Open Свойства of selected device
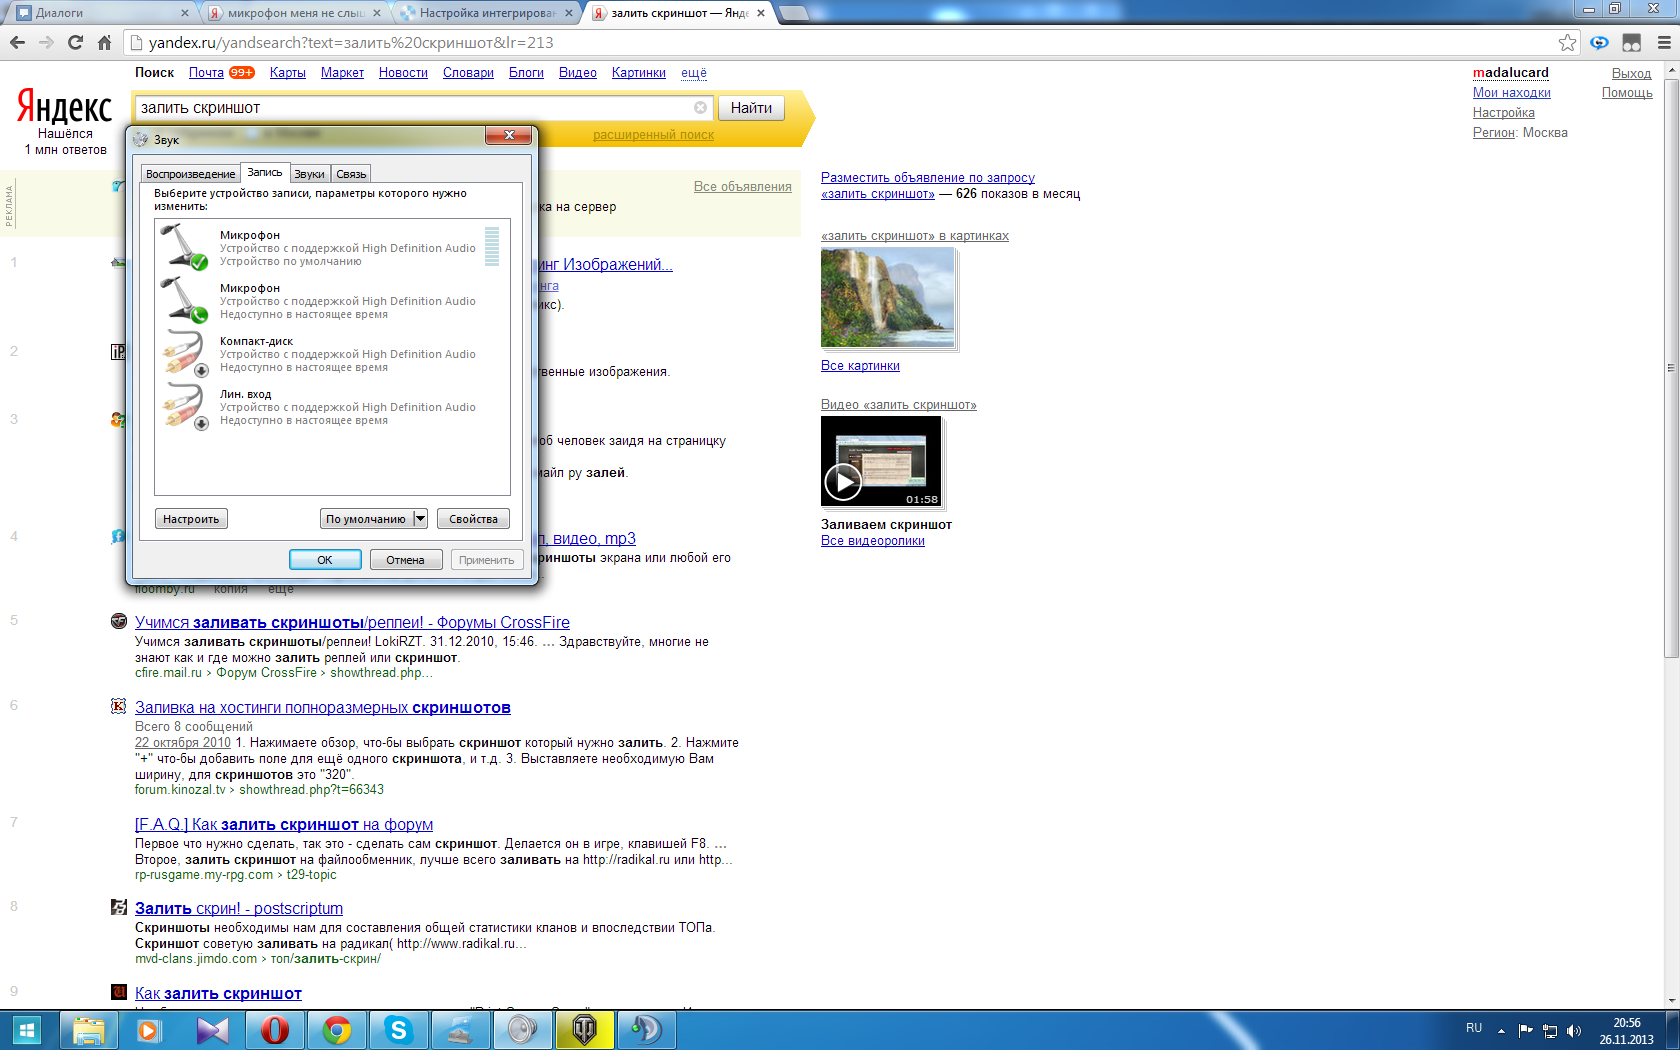 pyautogui.click(x=473, y=519)
